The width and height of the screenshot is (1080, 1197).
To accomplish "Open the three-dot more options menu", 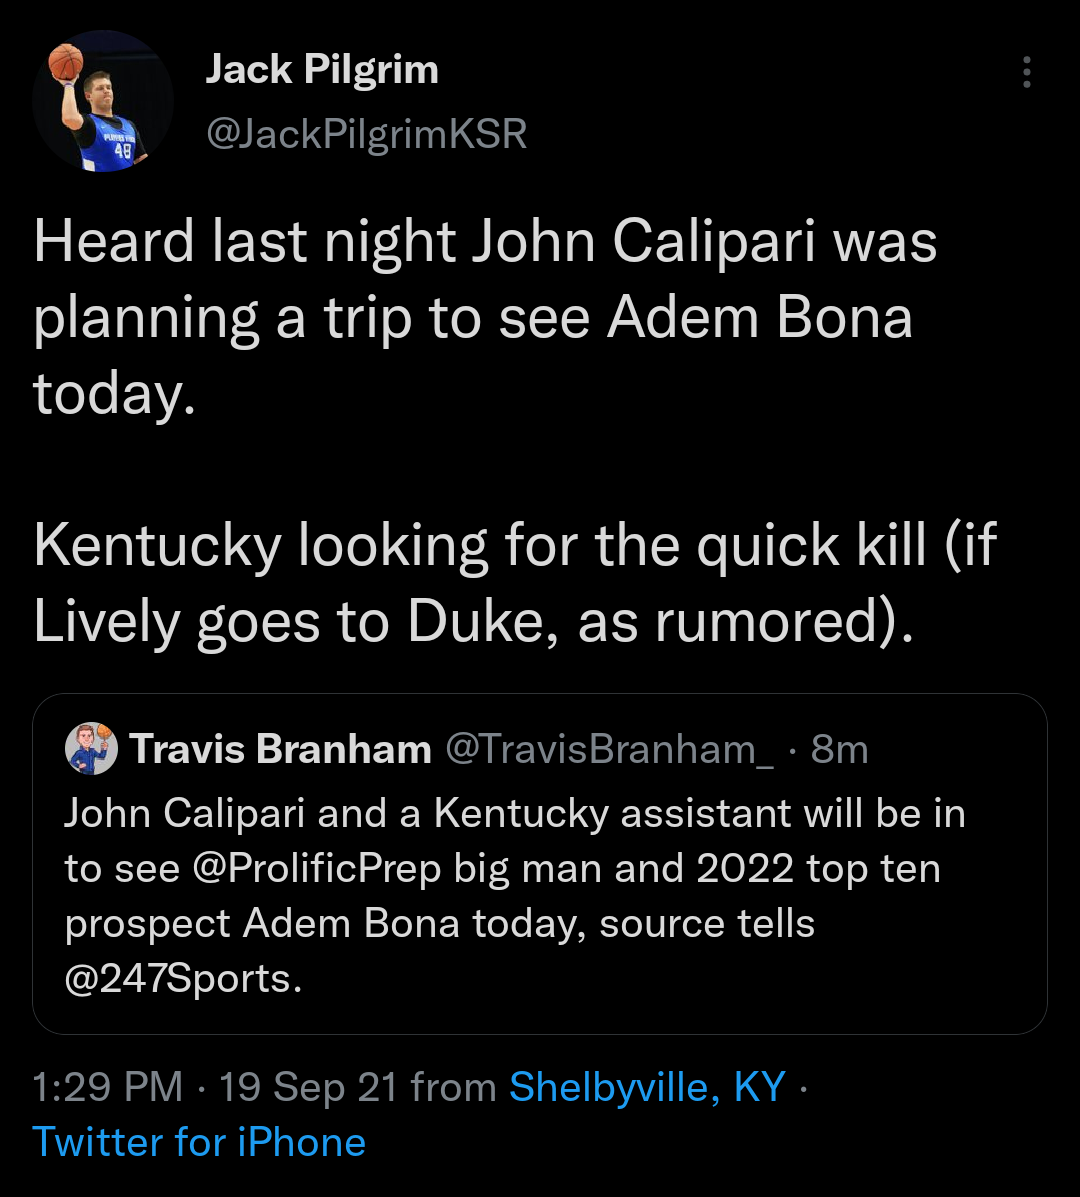I will point(1026,72).
